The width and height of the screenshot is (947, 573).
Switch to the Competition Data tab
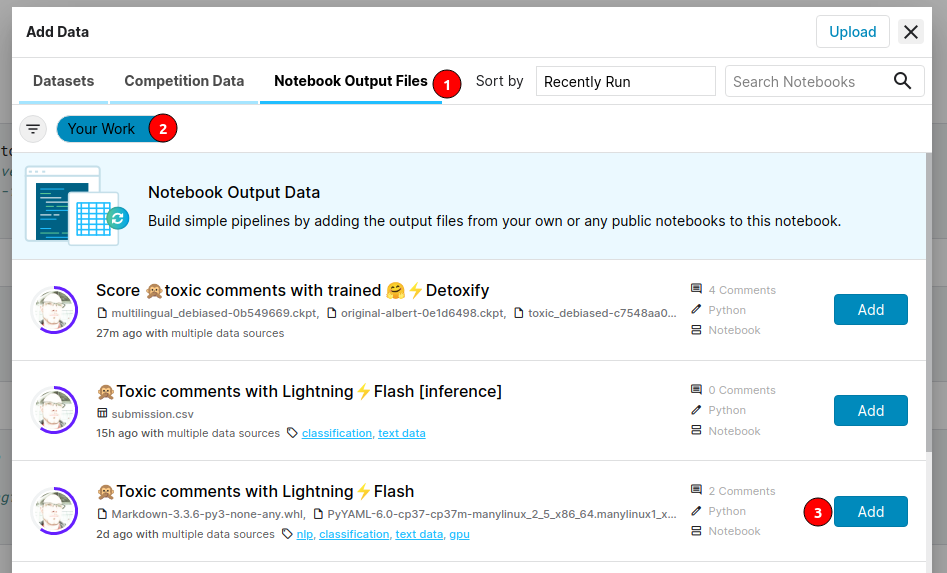coord(184,81)
